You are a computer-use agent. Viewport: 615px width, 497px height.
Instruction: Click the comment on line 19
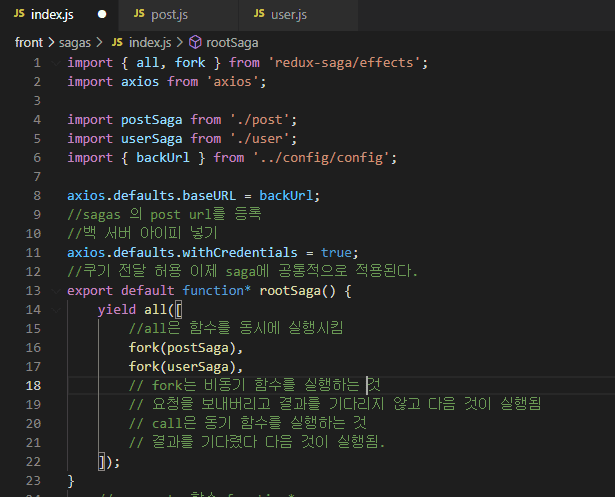[335, 404]
